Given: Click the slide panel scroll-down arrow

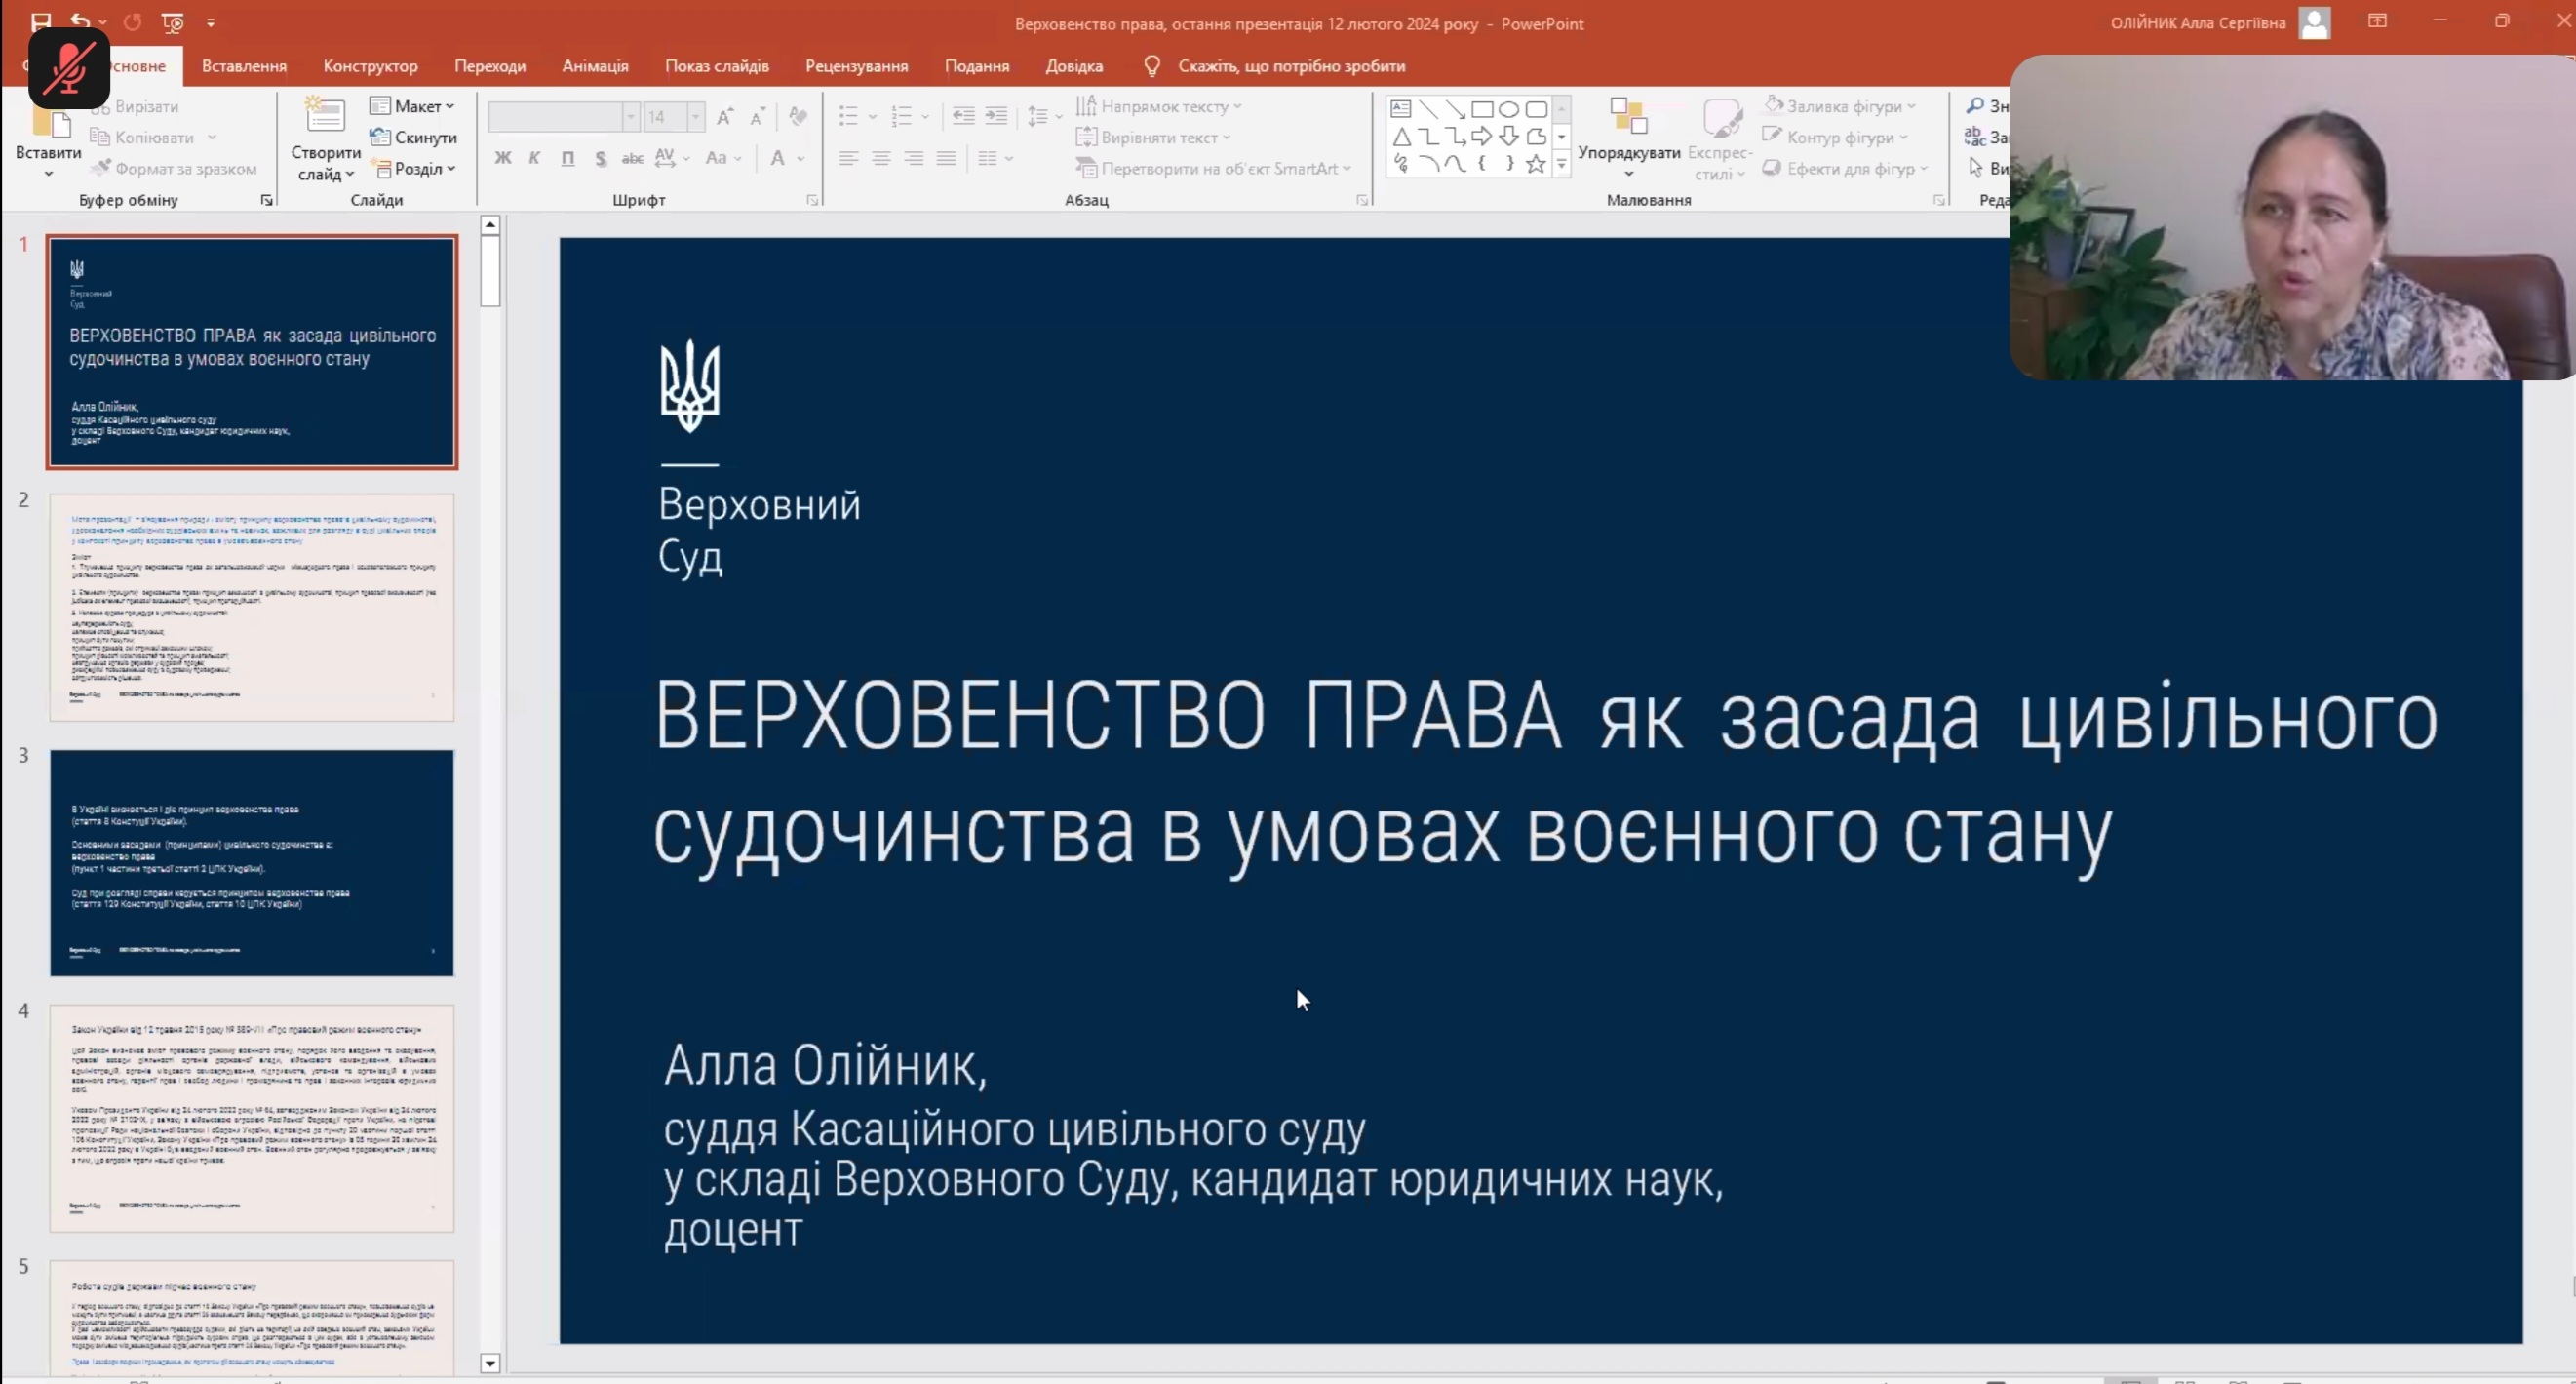Looking at the screenshot, I should (490, 1362).
